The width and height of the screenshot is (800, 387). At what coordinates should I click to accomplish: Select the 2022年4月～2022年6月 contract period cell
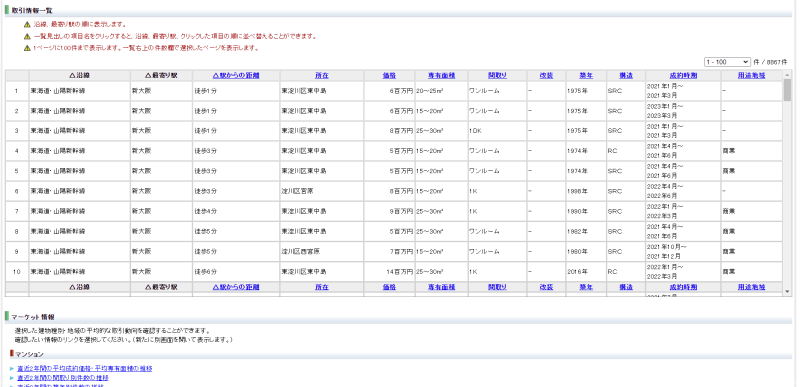point(683,191)
